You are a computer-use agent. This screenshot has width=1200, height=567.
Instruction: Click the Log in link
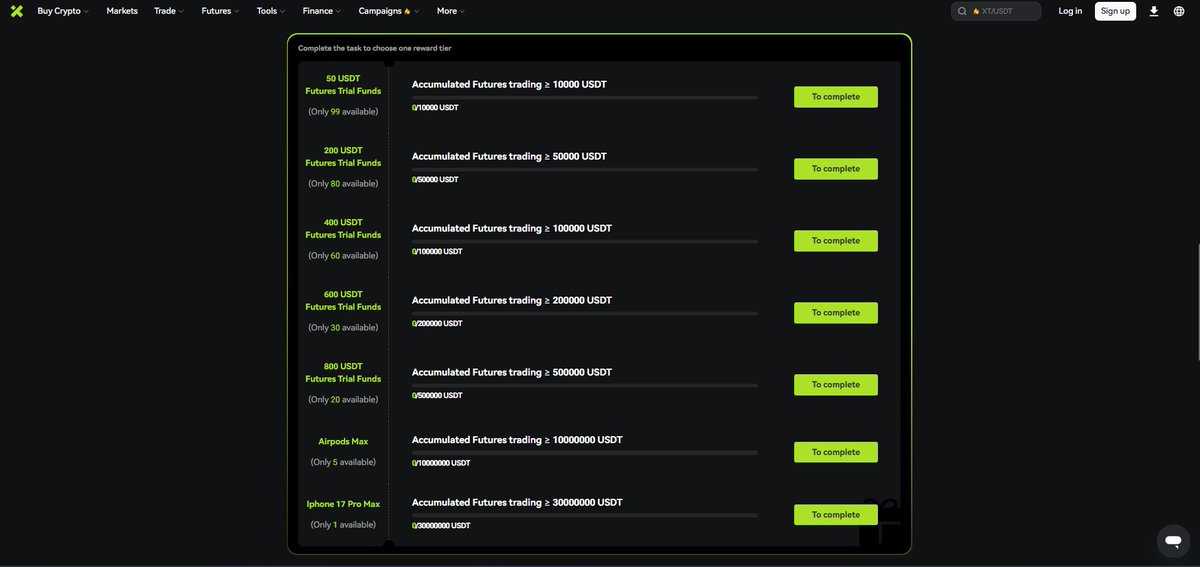coord(1070,11)
